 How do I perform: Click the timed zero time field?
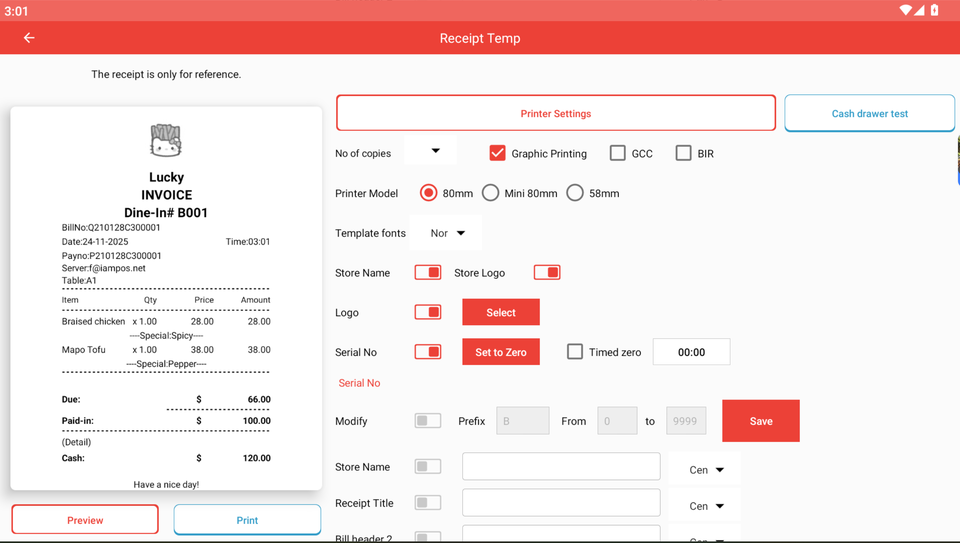[691, 352]
